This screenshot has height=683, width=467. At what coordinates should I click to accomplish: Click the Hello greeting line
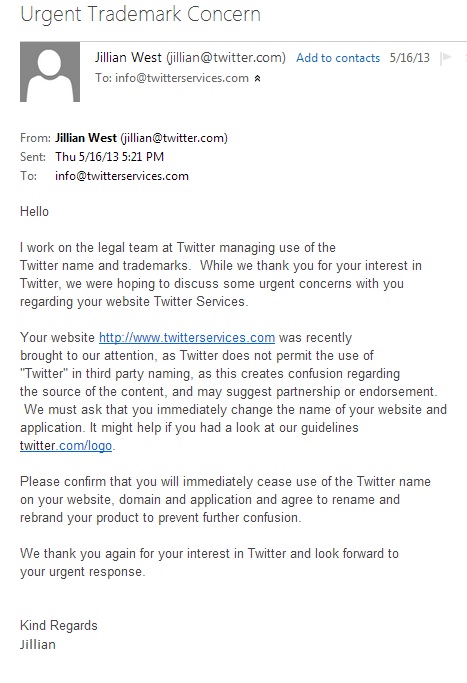tap(34, 212)
